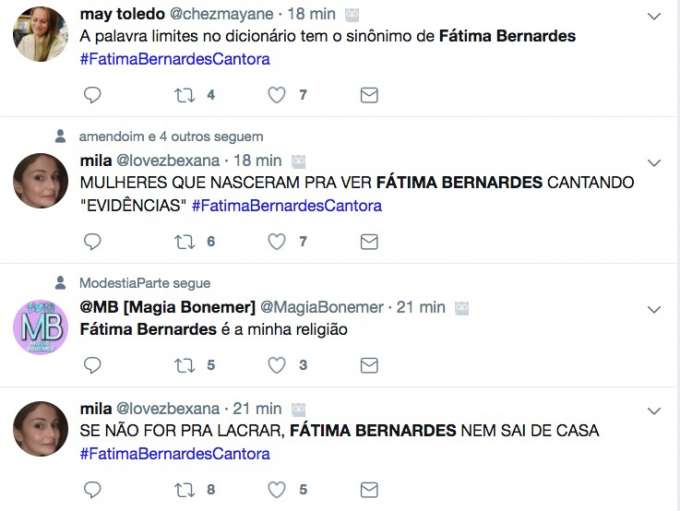Viewport: 680px width, 511px height.
Task: Like mila's 'NEM SAI DE CASA' tweet
Action: [277, 489]
